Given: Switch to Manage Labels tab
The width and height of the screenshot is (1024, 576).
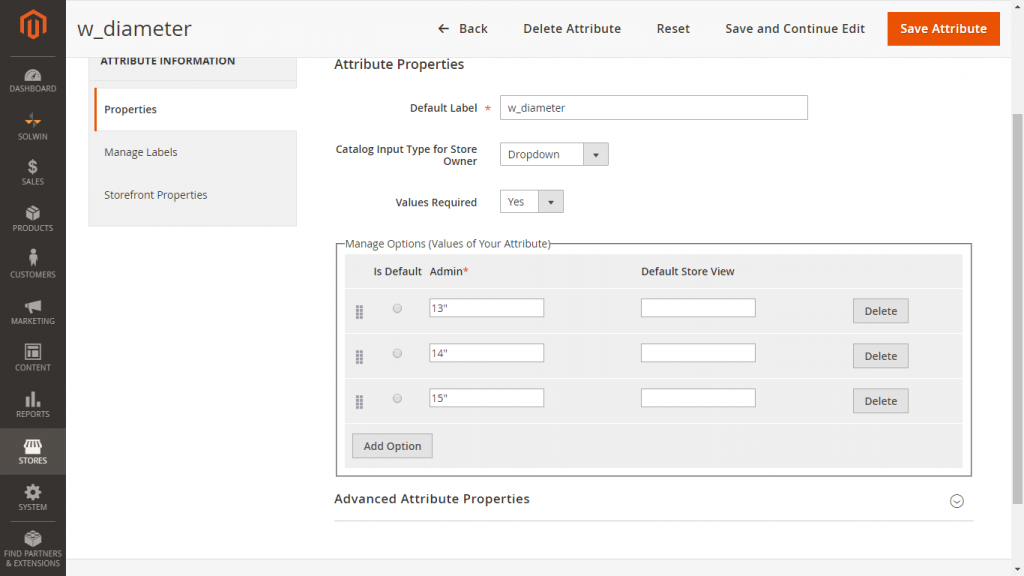Looking at the screenshot, I should 141,152.
